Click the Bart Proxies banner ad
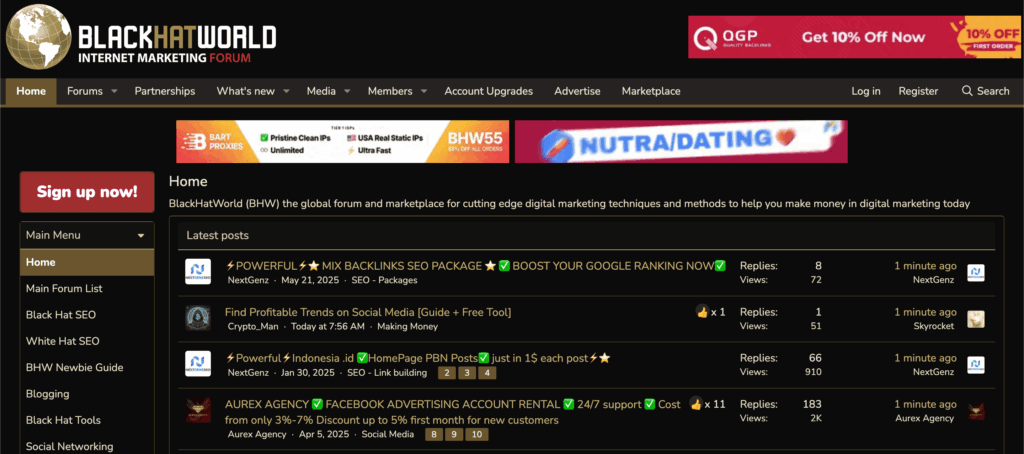 [343, 141]
